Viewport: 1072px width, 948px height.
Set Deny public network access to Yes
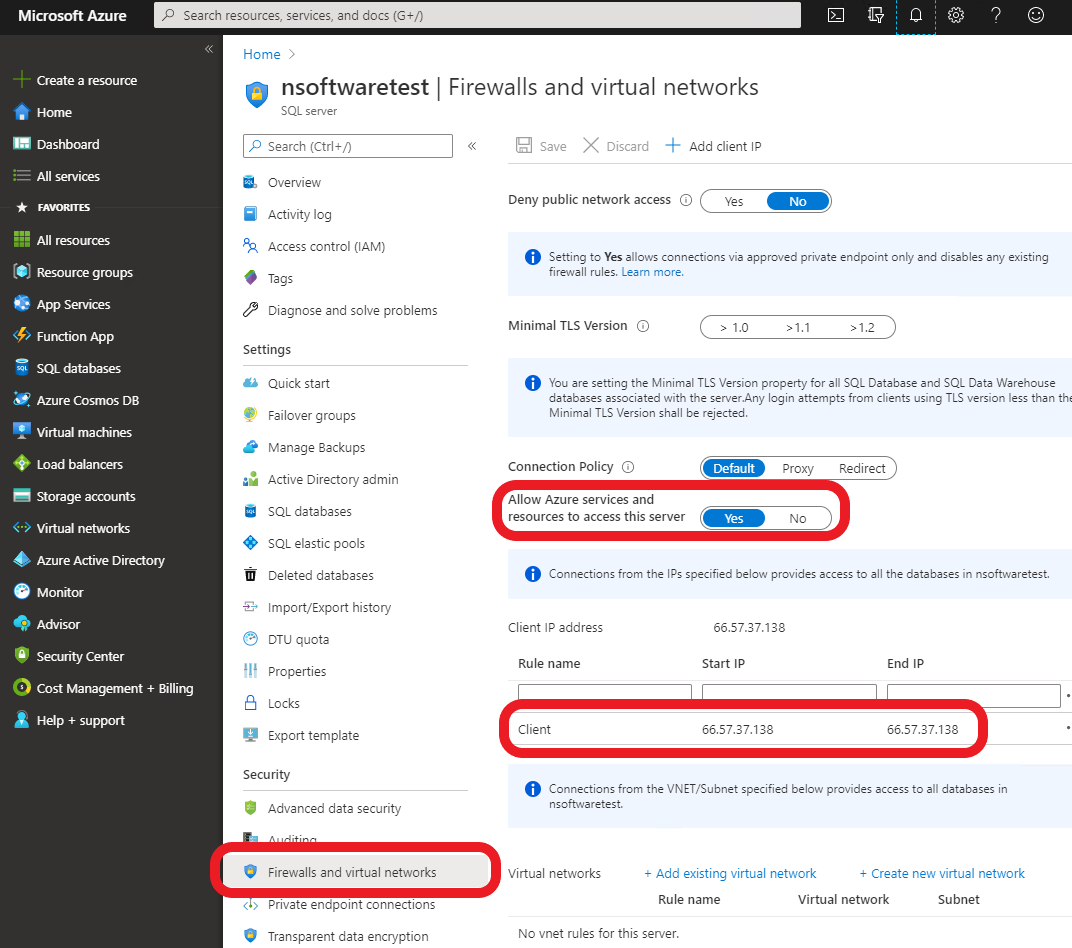click(x=734, y=201)
